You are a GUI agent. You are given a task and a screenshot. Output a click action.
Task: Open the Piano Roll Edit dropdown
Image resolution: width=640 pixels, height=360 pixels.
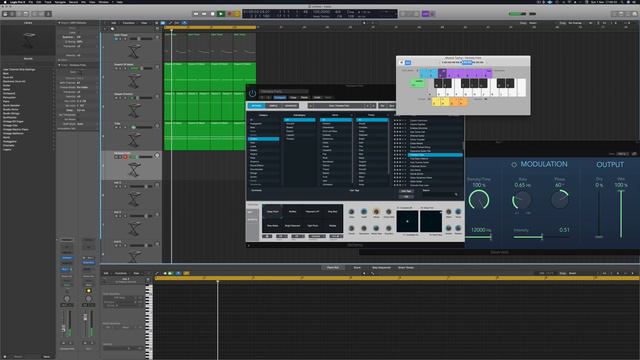pyautogui.click(x=106, y=273)
